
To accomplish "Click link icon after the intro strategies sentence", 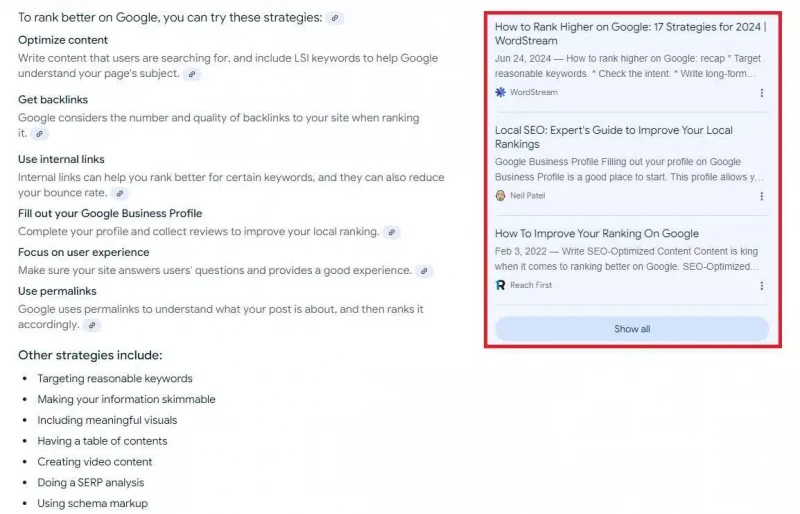I will [335, 18].
